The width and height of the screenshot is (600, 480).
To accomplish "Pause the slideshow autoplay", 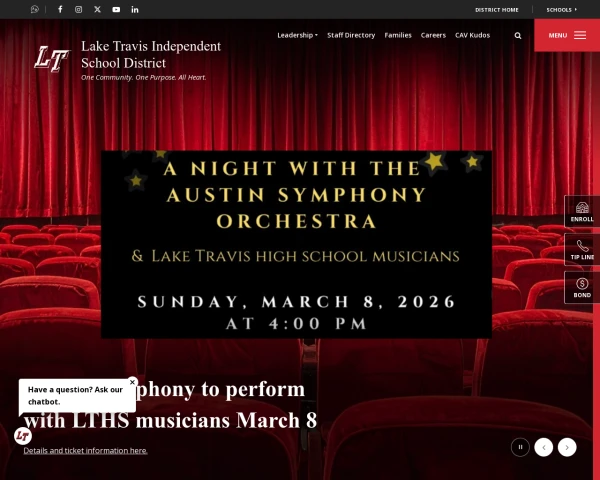I will pos(520,447).
